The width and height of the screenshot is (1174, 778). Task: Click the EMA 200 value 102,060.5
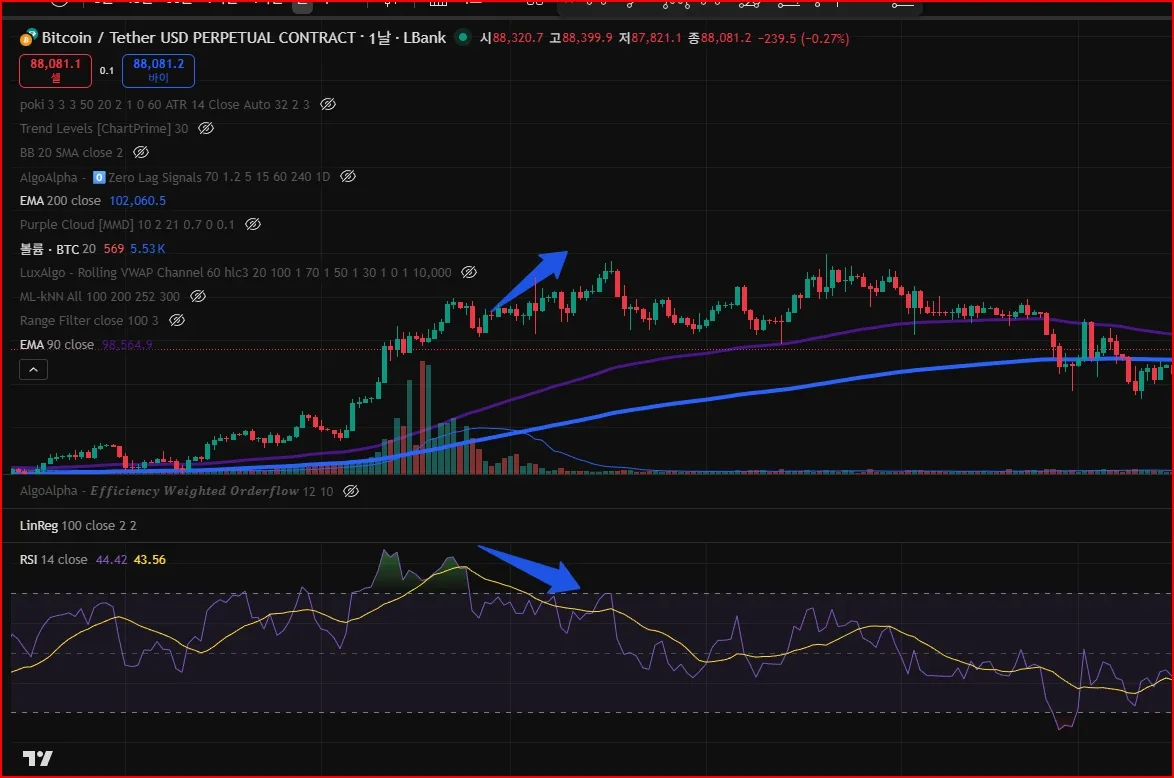[x=138, y=201]
